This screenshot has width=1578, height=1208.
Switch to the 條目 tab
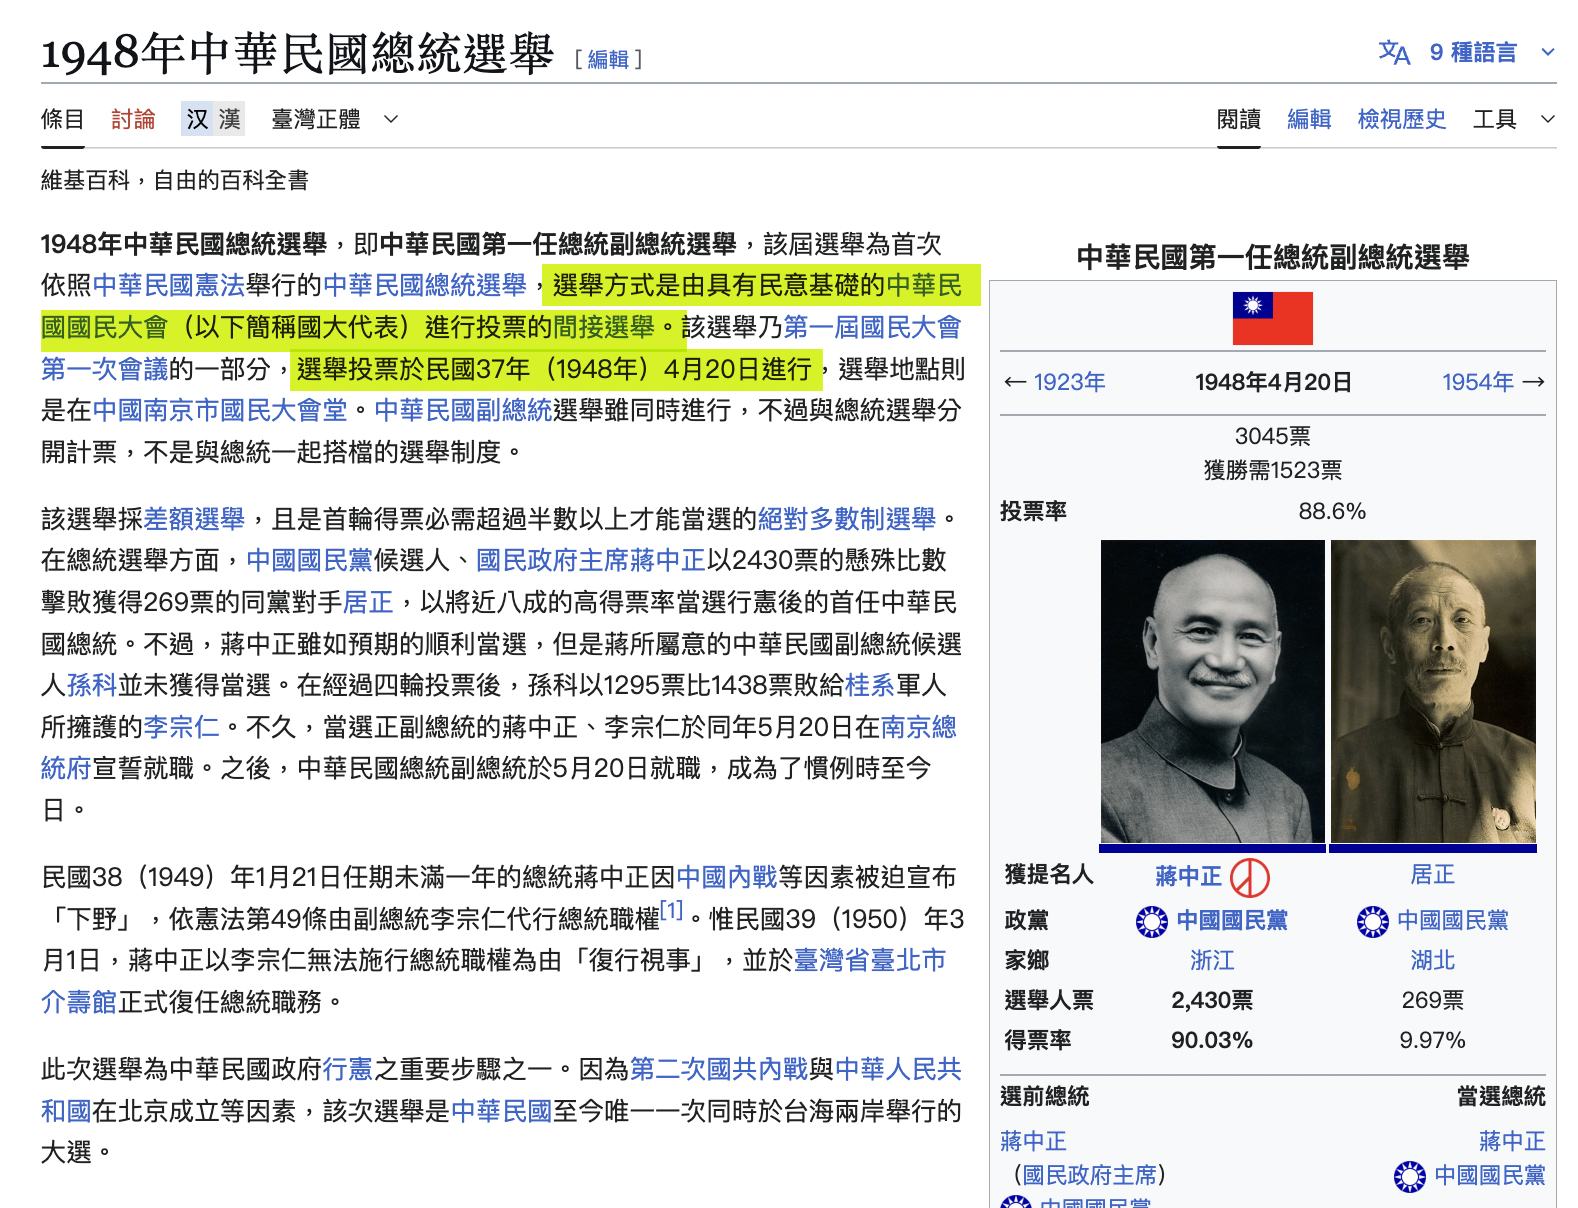coord(63,119)
